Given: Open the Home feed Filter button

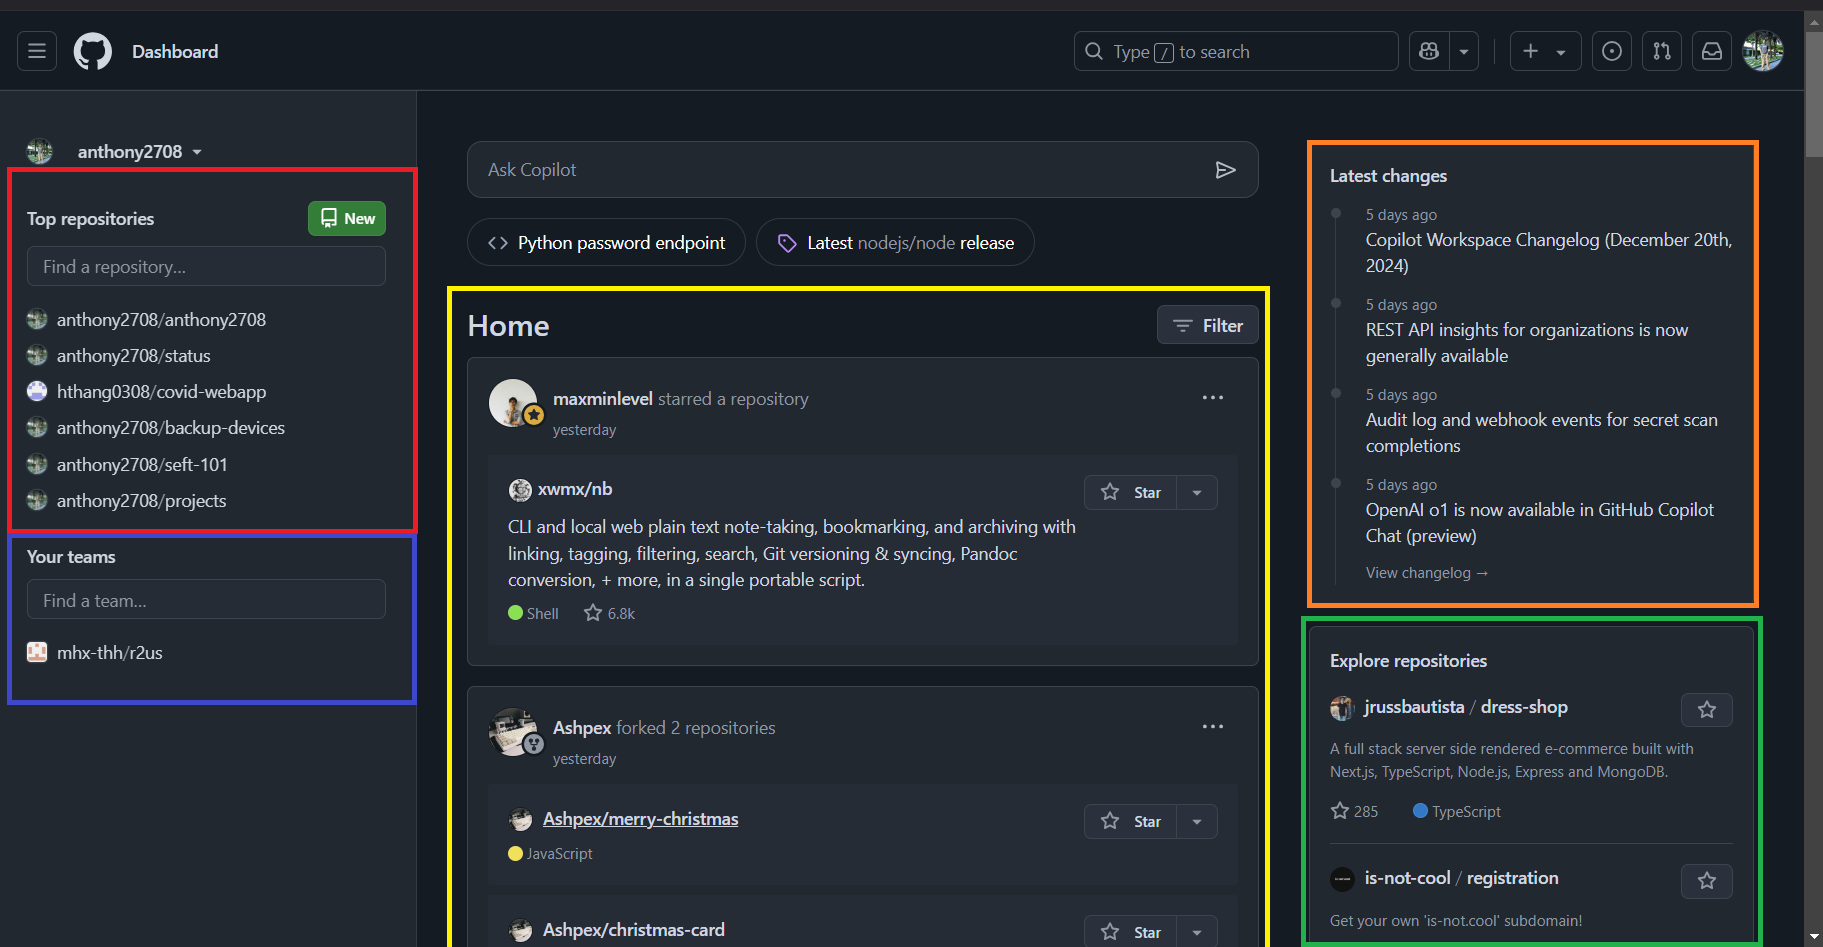Looking at the screenshot, I should (1207, 325).
